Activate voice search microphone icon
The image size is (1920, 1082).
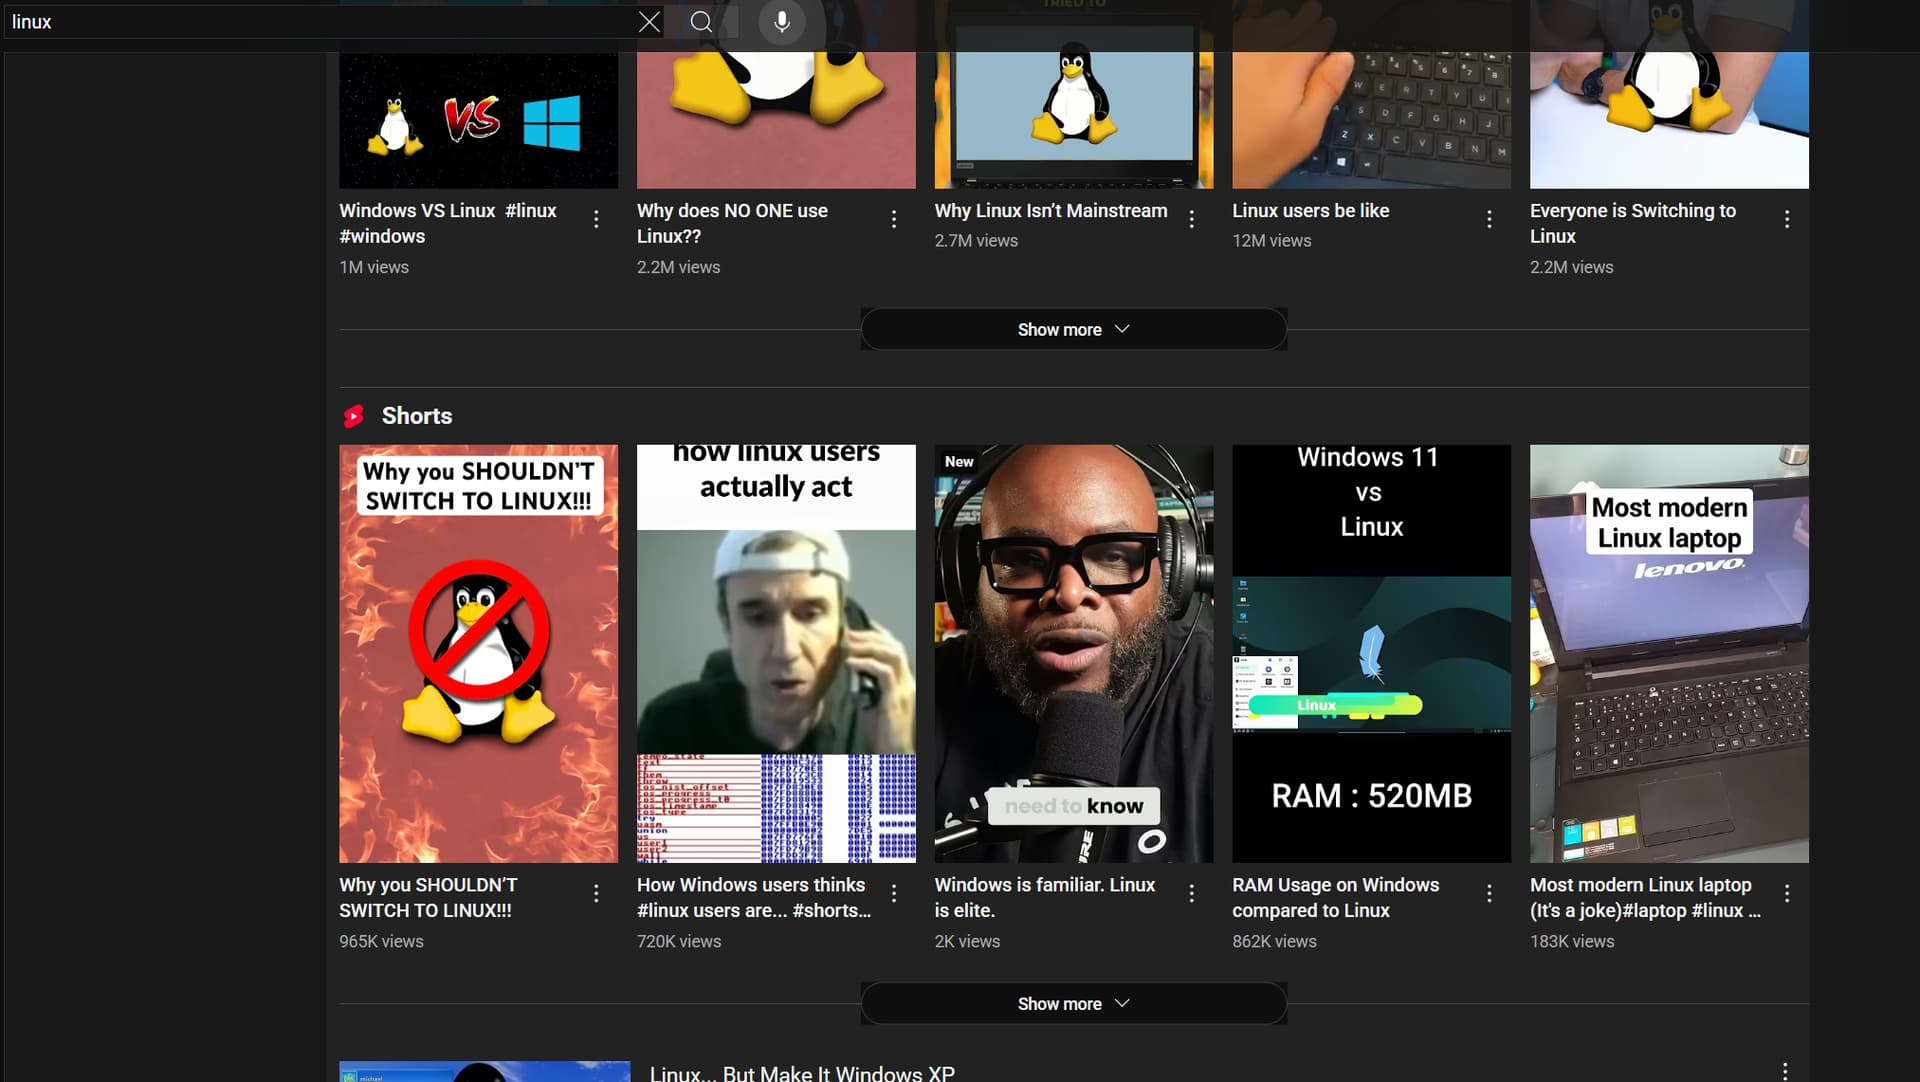pos(782,22)
